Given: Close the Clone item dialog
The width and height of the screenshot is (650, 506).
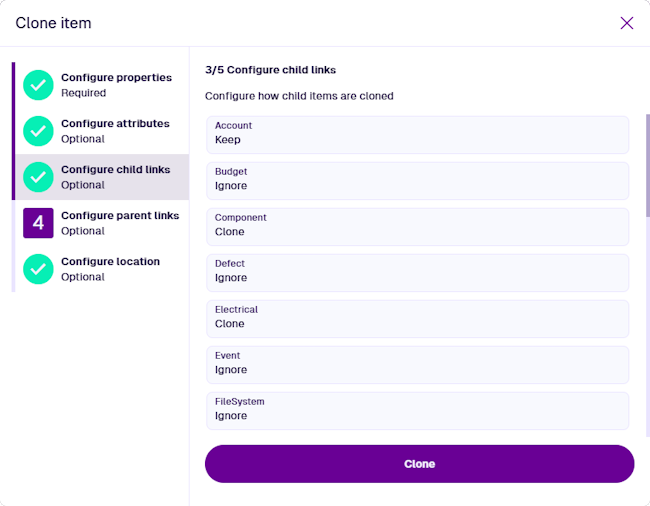Looking at the screenshot, I should pyautogui.click(x=627, y=23).
